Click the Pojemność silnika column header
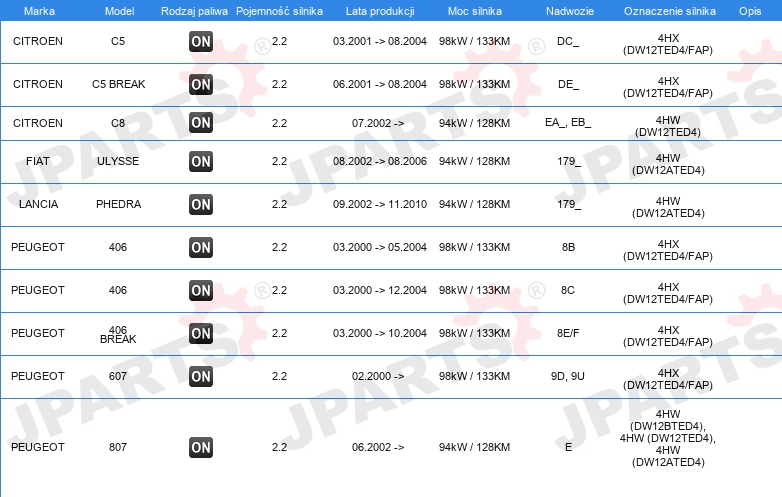This screenshot has height=497, width=782. [x=279, y=11]
